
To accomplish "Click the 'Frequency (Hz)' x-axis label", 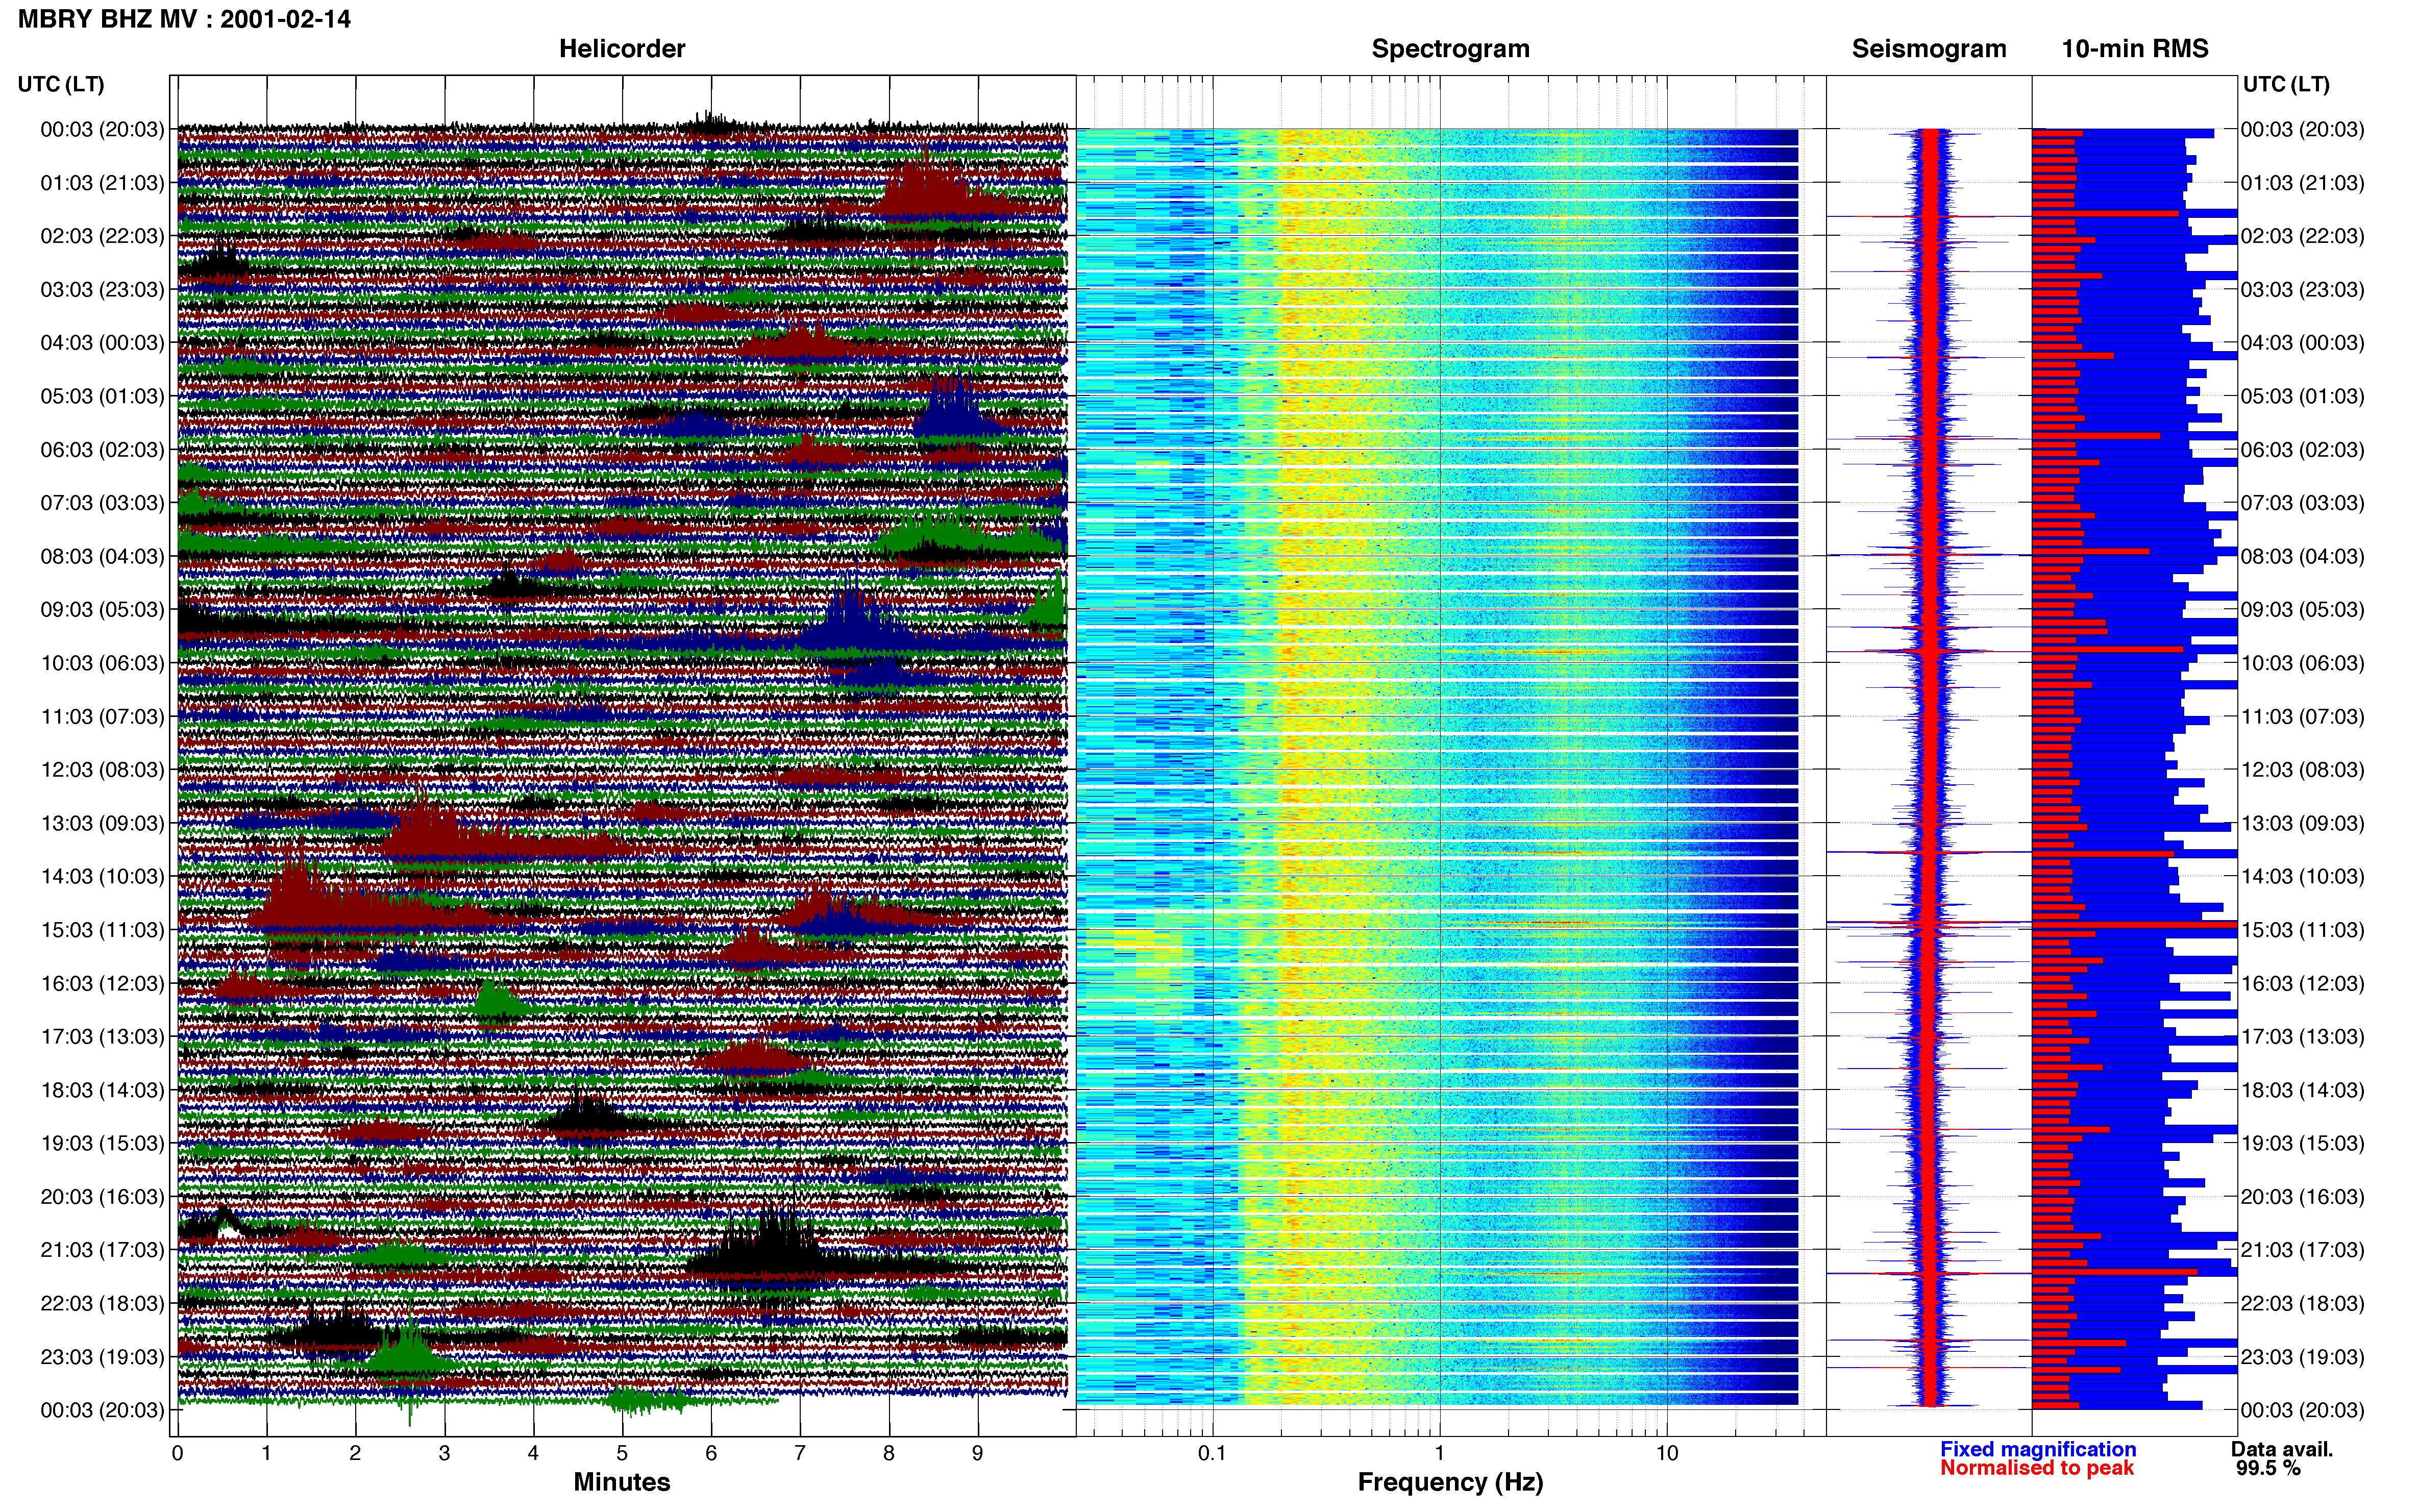I will click(1450, 1482).
